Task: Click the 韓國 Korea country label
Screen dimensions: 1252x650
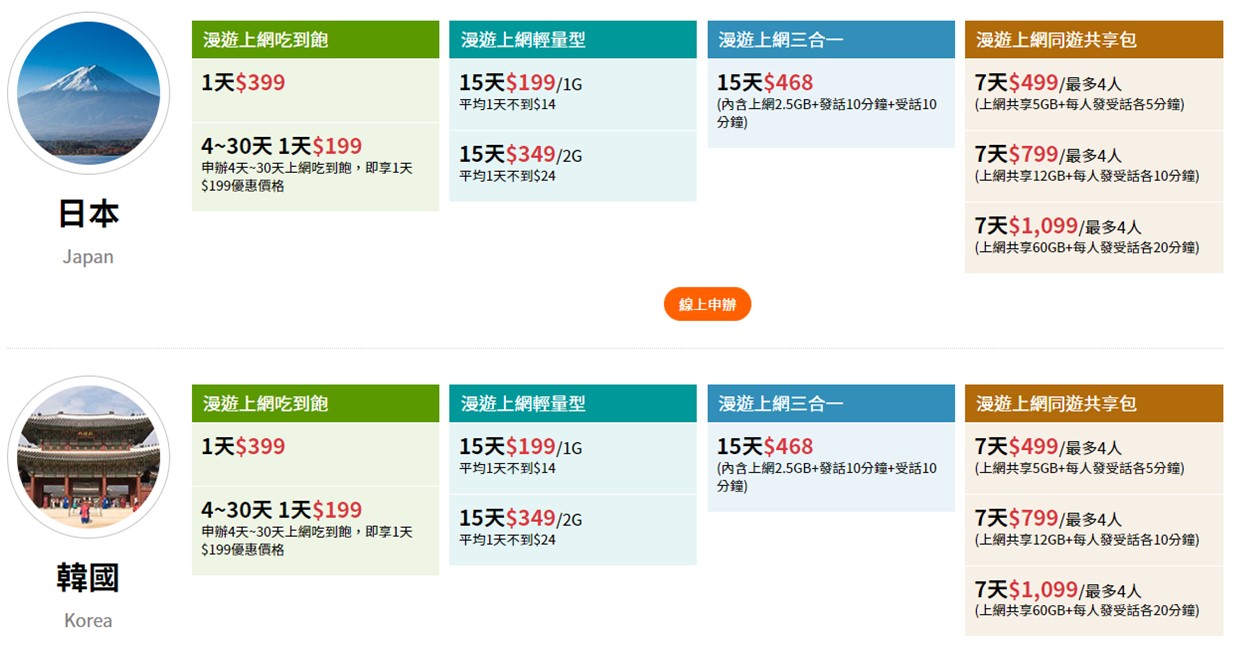Action: point(88,578)
